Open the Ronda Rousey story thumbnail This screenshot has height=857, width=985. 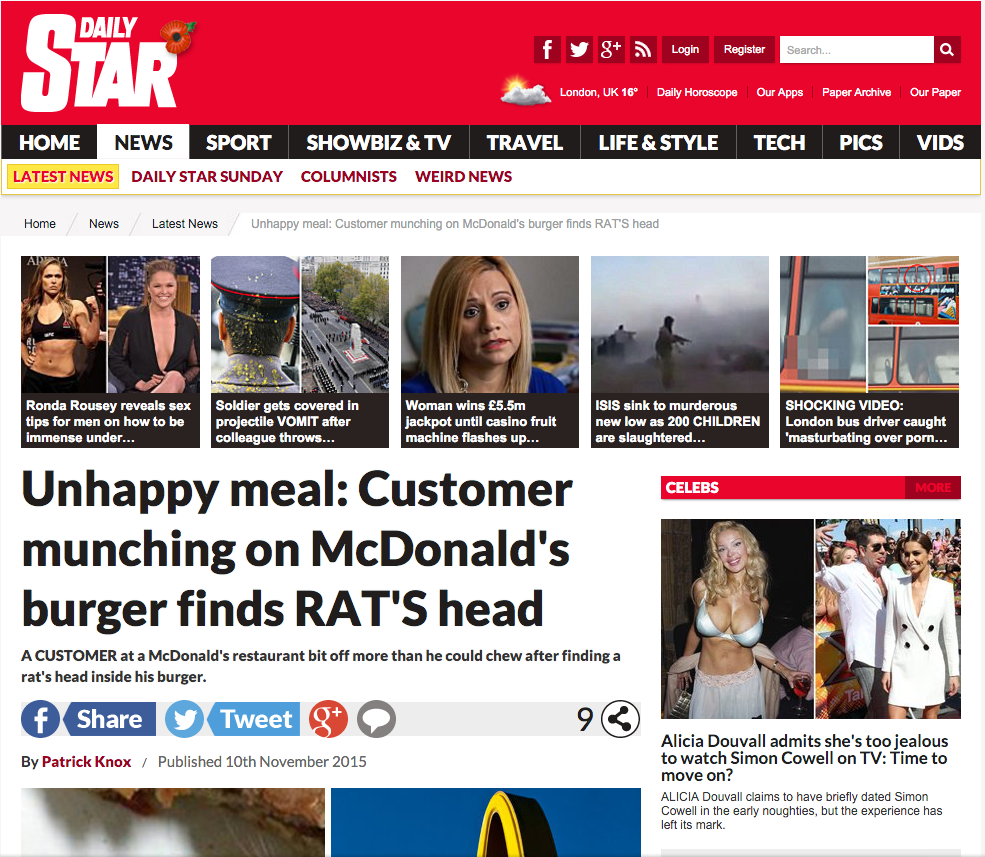[111, 352]
